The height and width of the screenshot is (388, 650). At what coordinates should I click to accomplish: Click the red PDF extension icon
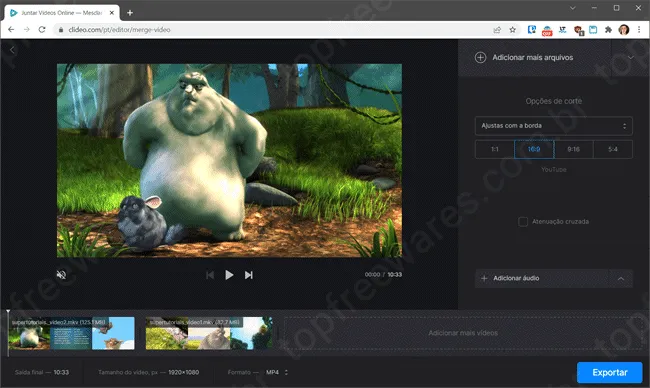(547, 30)
